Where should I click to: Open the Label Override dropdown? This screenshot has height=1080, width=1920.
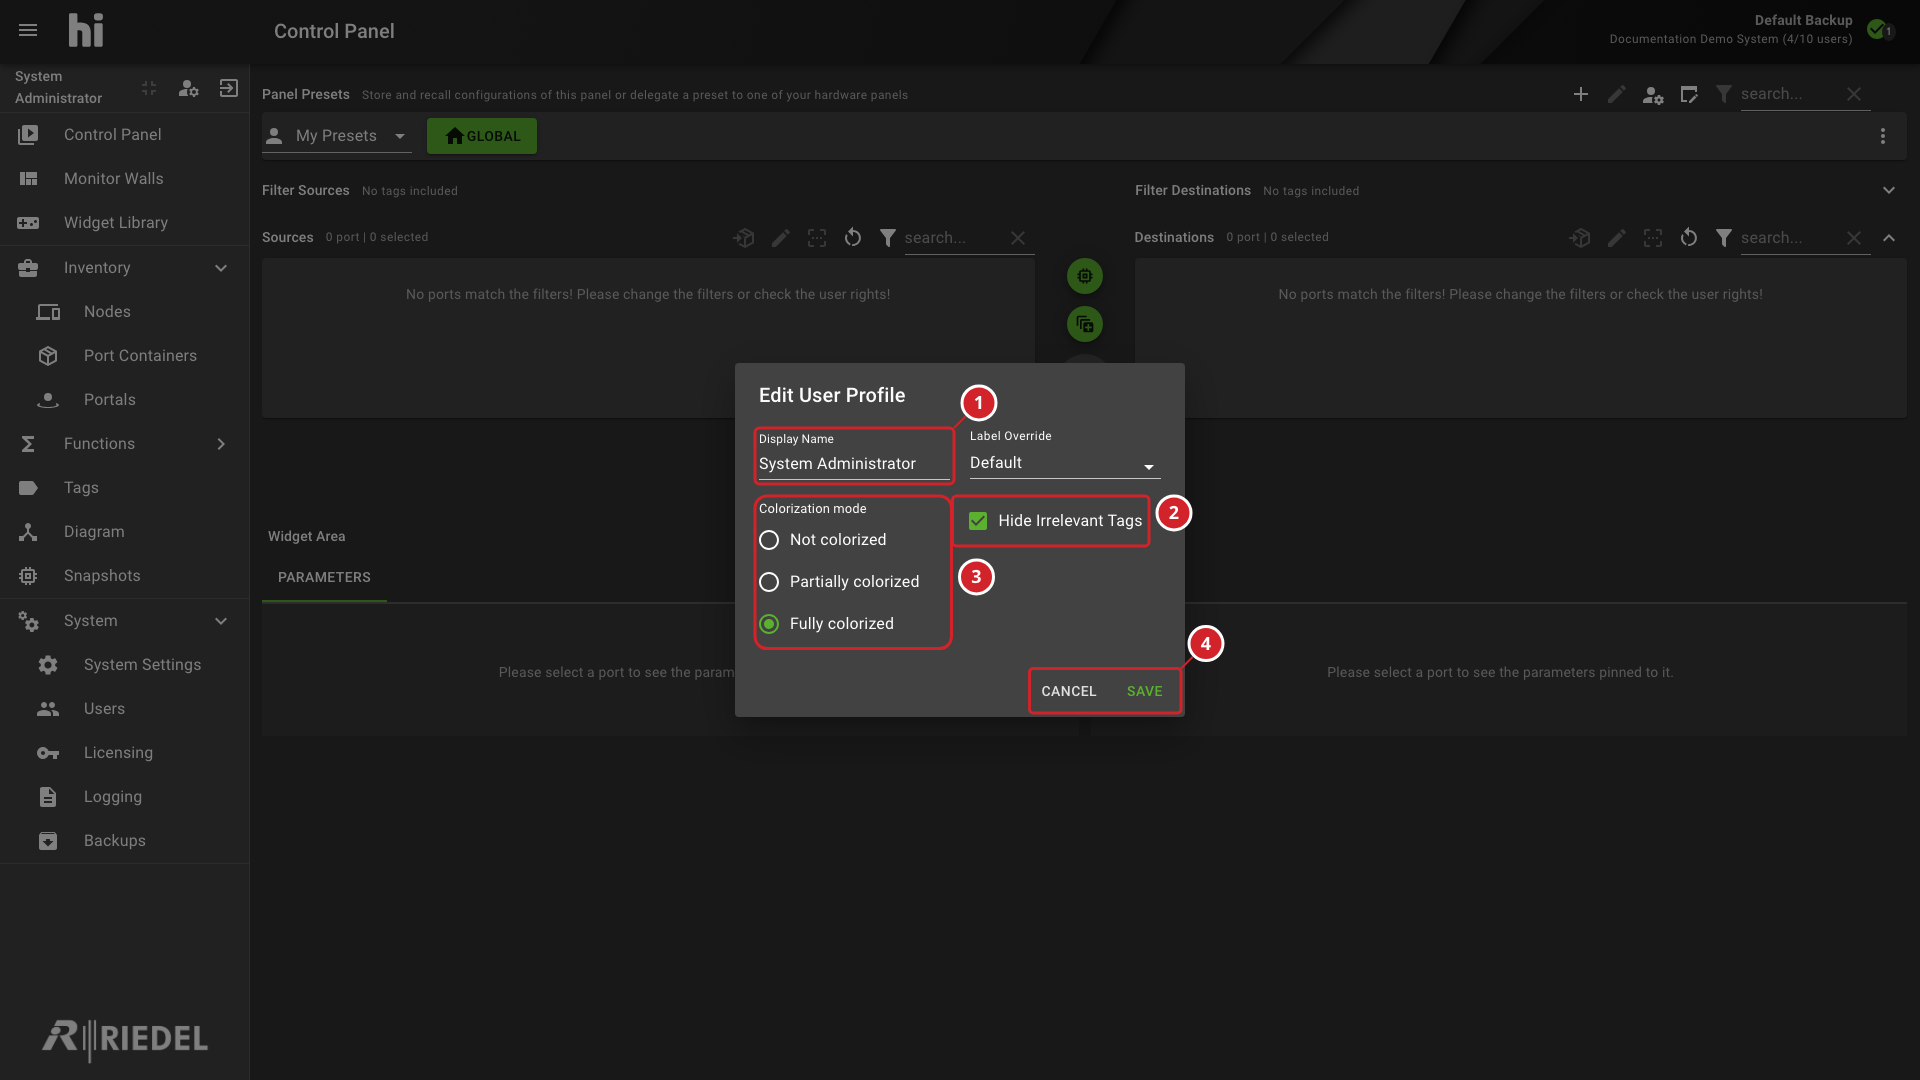(1064, 463)
